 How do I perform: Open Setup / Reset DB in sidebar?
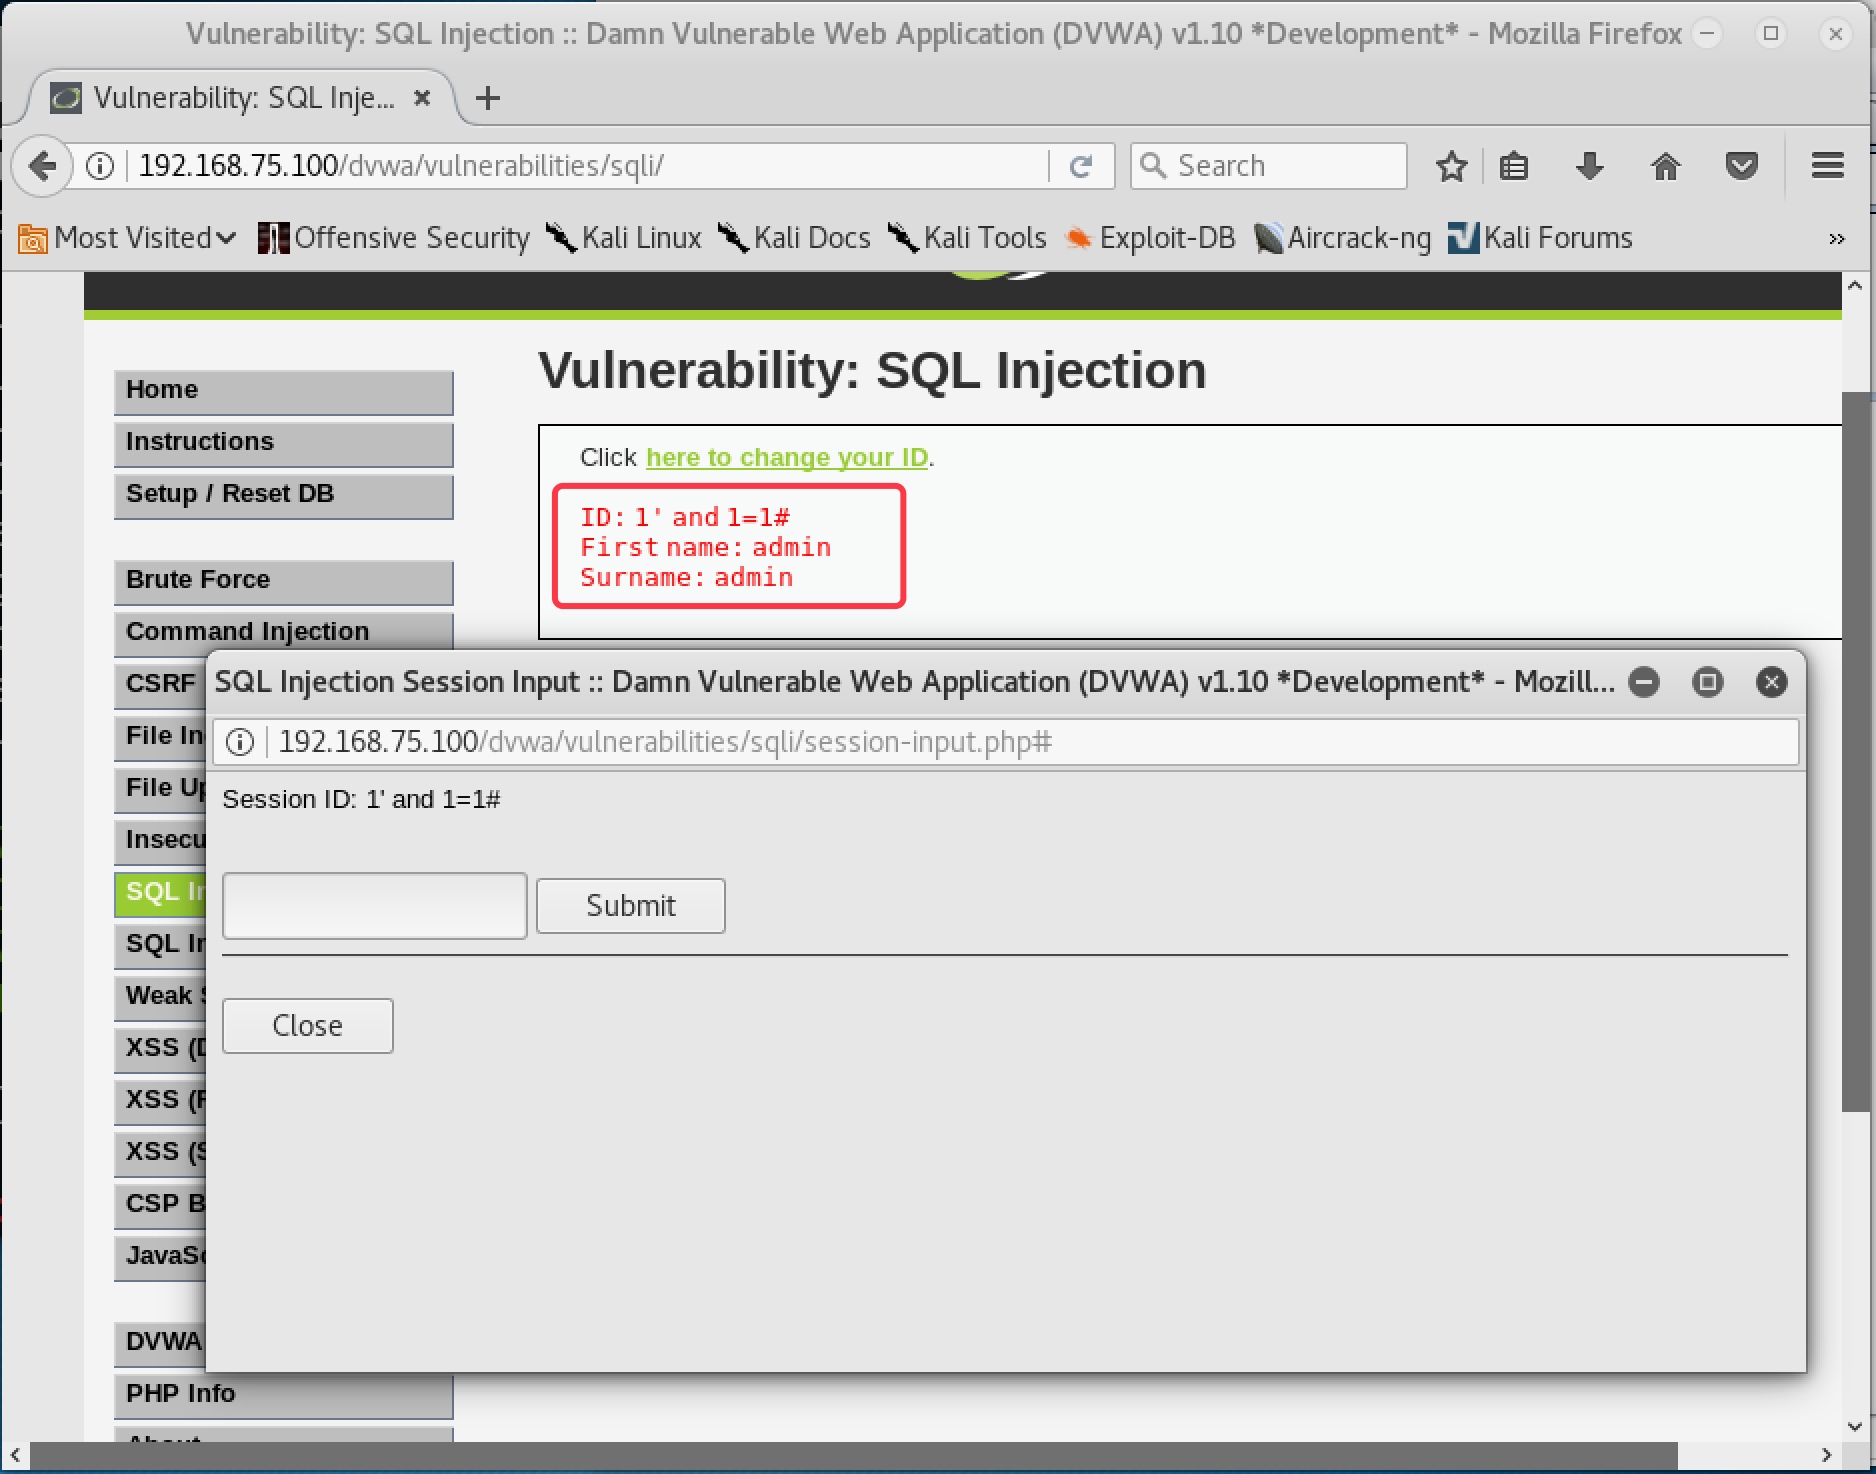(284, 495)
